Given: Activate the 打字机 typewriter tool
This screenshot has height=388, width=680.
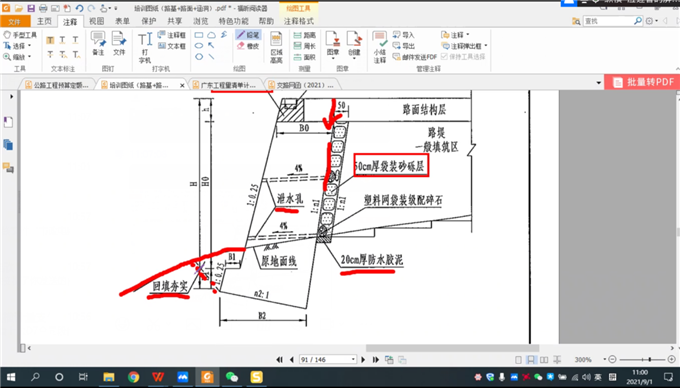Looking at the screenshot, I should pyautogui.click(x=145, y=47).
